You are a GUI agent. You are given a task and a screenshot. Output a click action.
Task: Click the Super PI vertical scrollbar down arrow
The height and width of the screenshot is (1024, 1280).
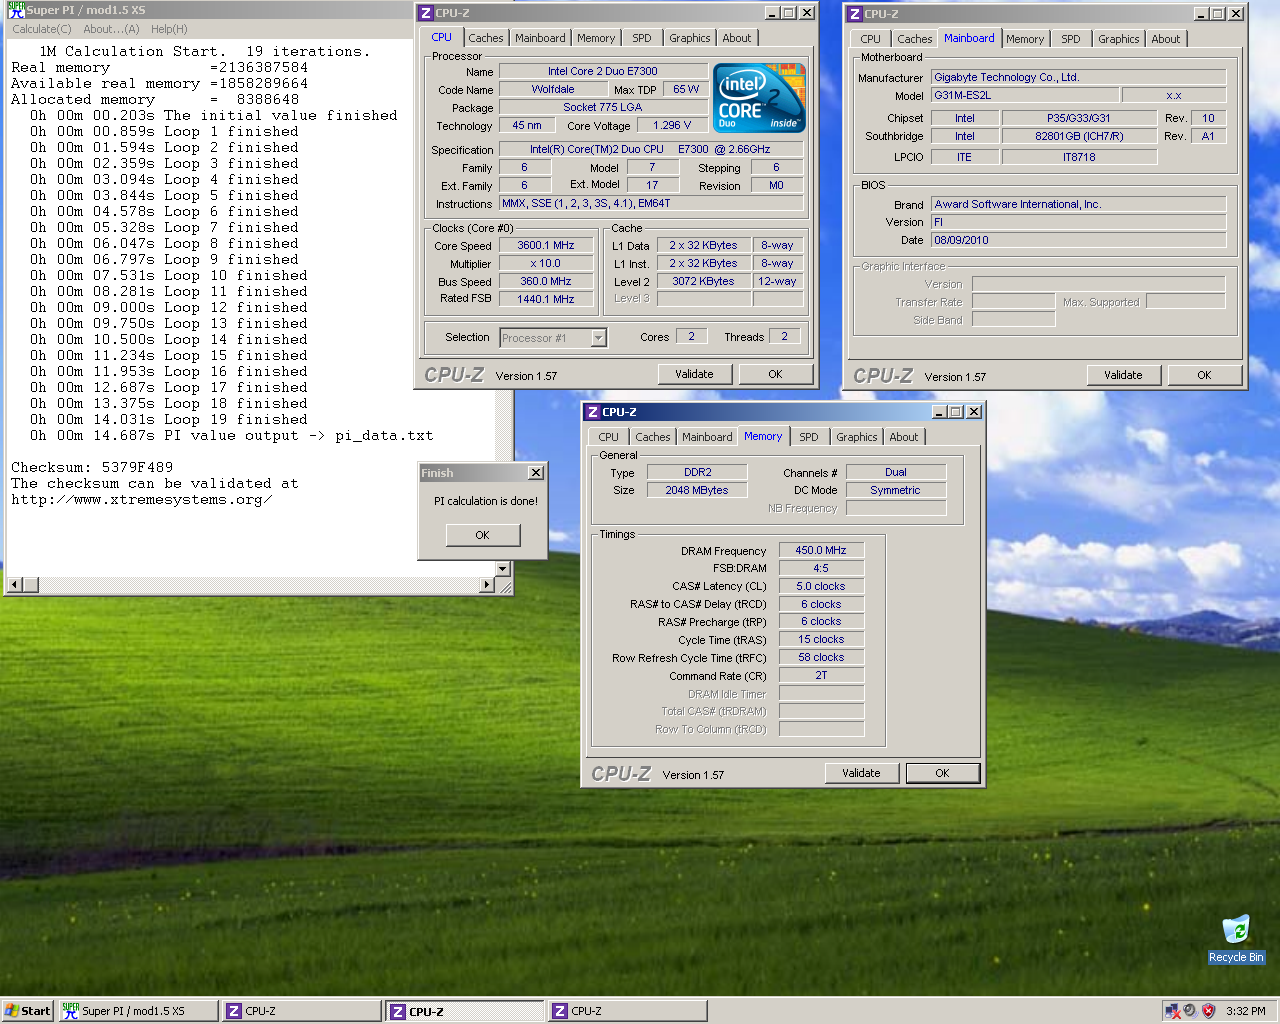tap(503, 569)
